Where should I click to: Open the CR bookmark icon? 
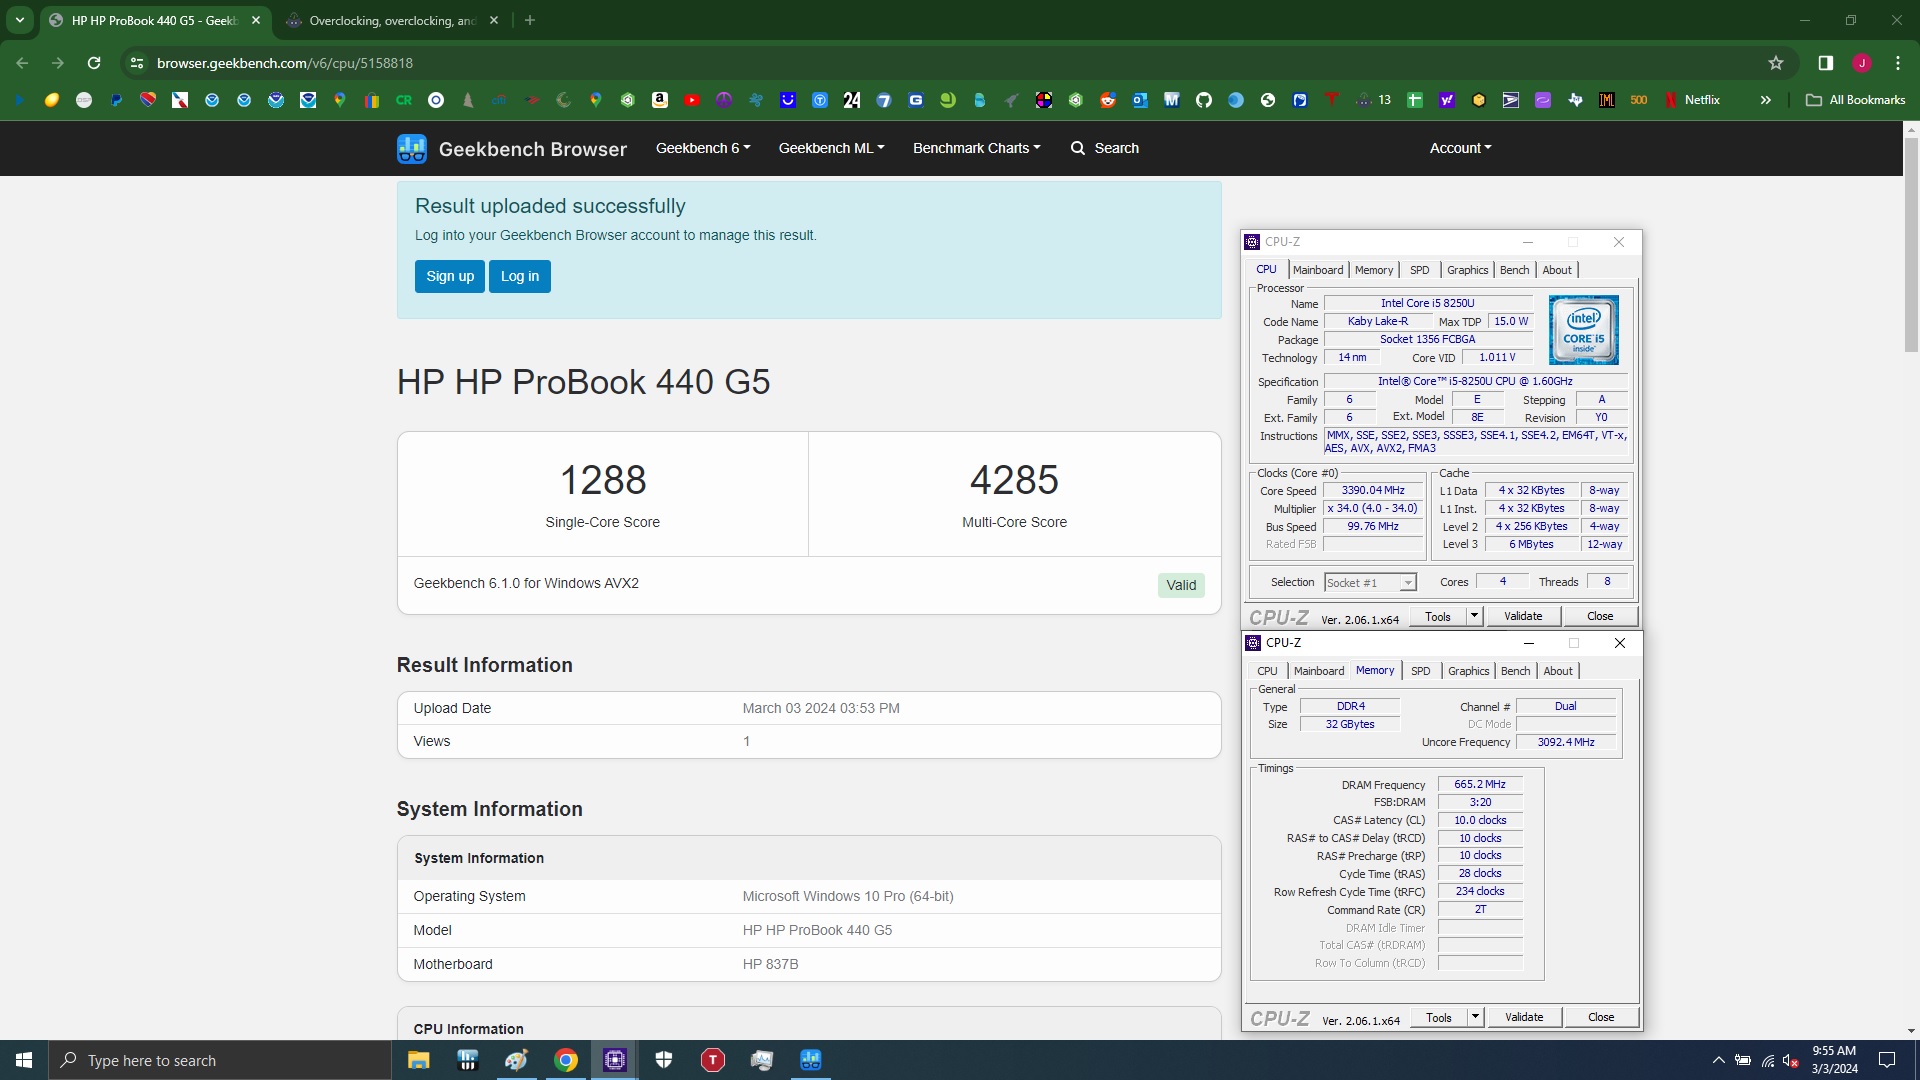click(404, 100)
